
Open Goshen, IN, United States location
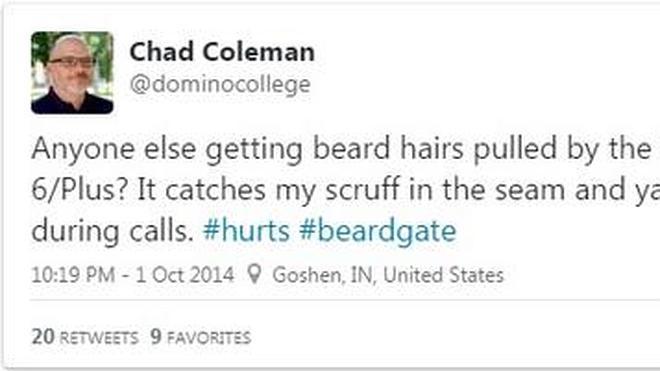point(388,275)
